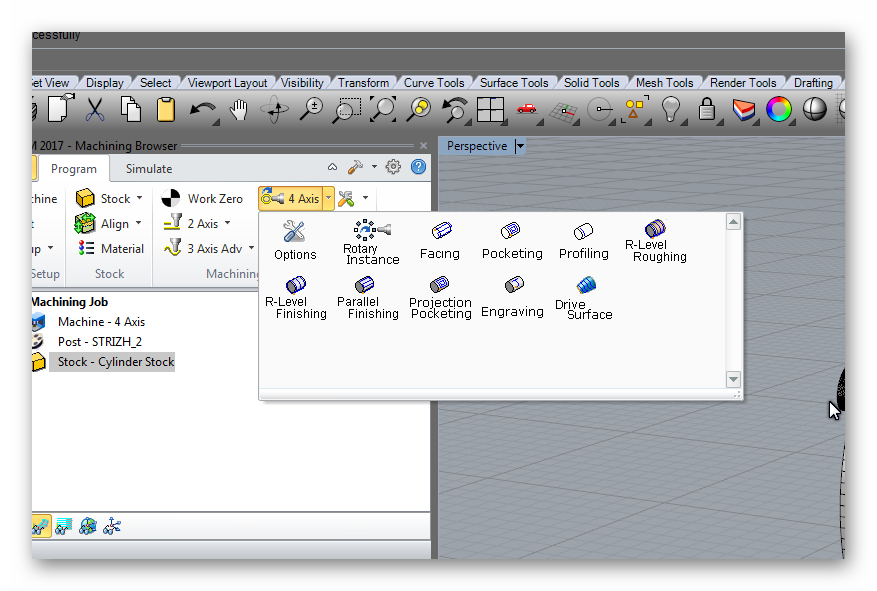Screen dimensions: 877x591
Task: Expand the Perspective viewport dropdown arrow
Action: [x=520, y=146]
